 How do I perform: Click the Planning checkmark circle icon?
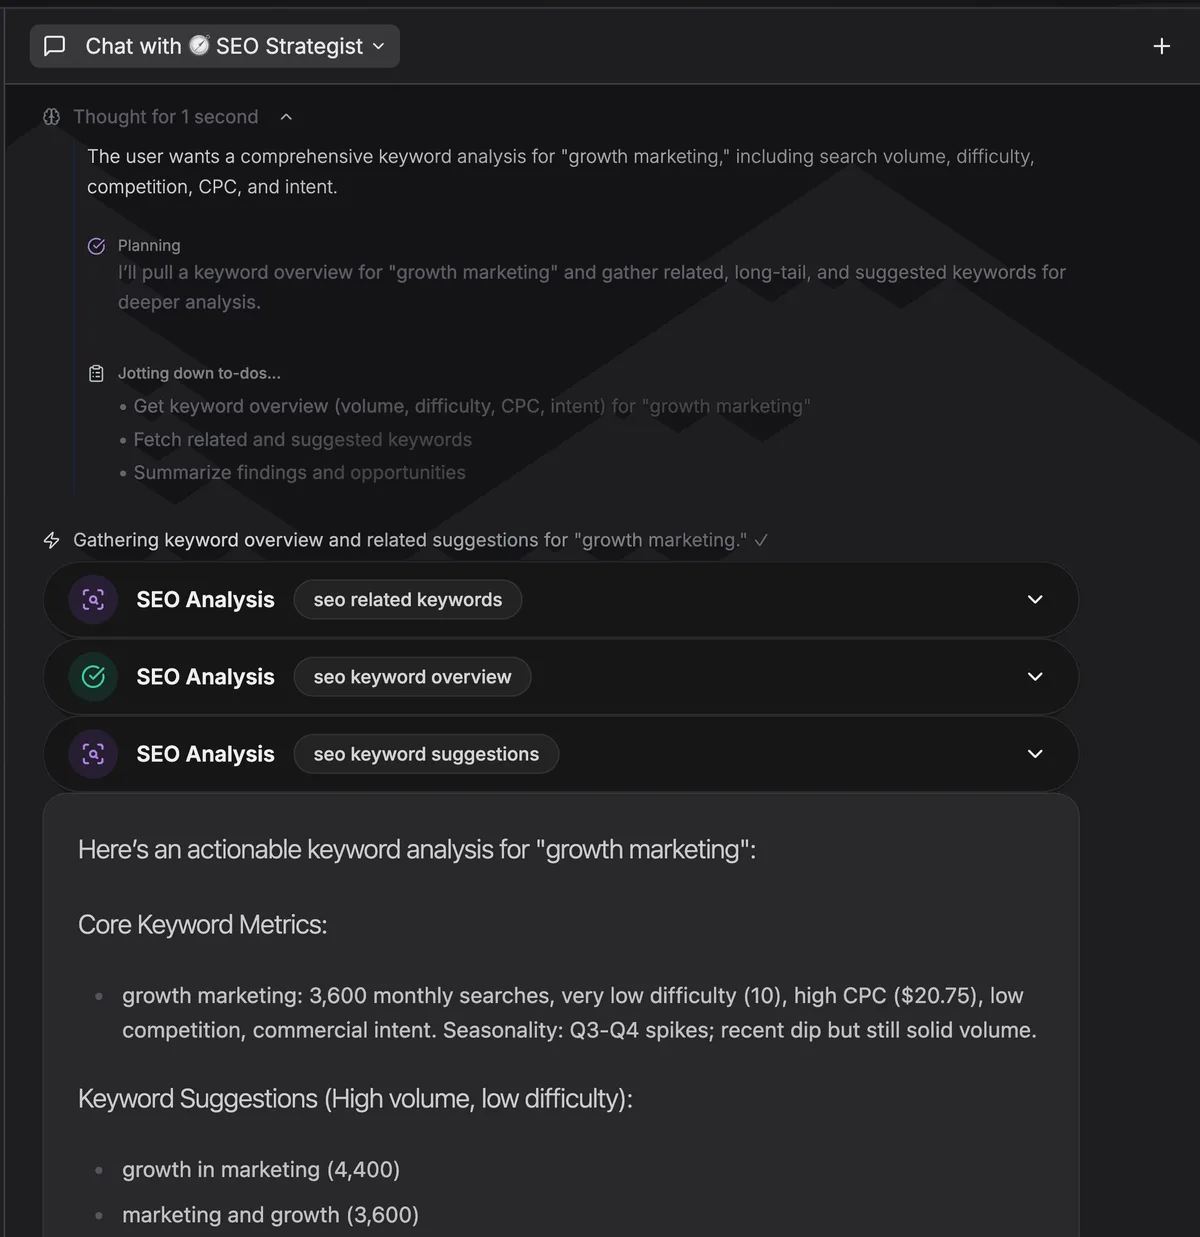(97, 246)
